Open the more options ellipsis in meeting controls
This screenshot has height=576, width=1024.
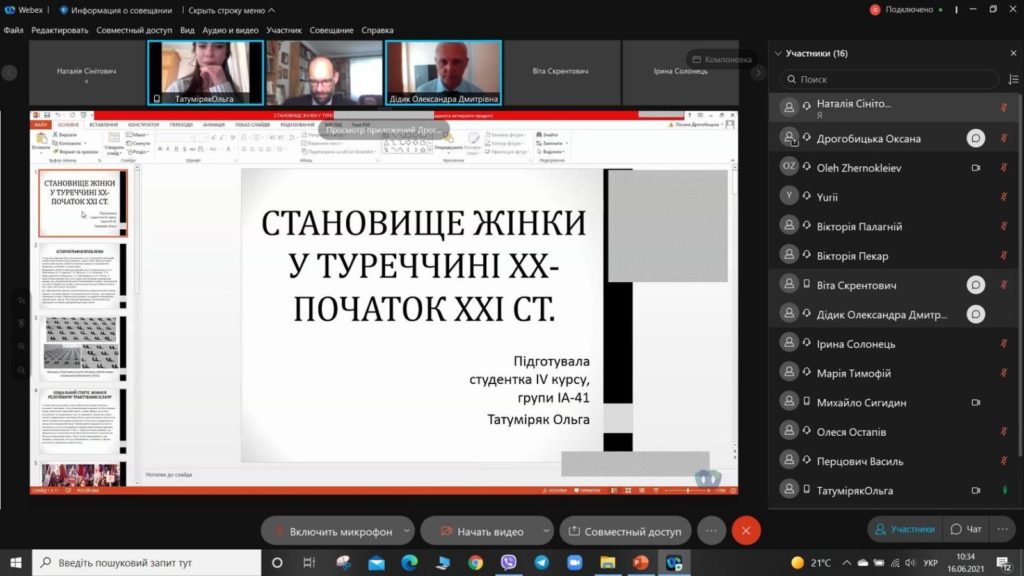click(x=711, y=531)
